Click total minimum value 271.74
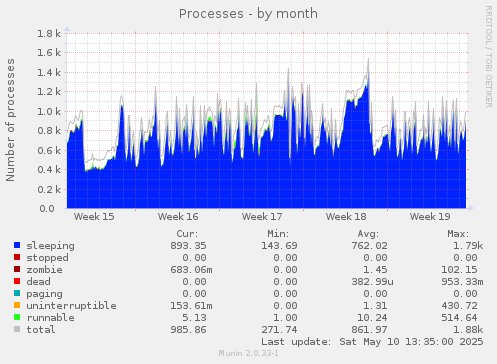This screenshot has width=497, height=364. 279,330
